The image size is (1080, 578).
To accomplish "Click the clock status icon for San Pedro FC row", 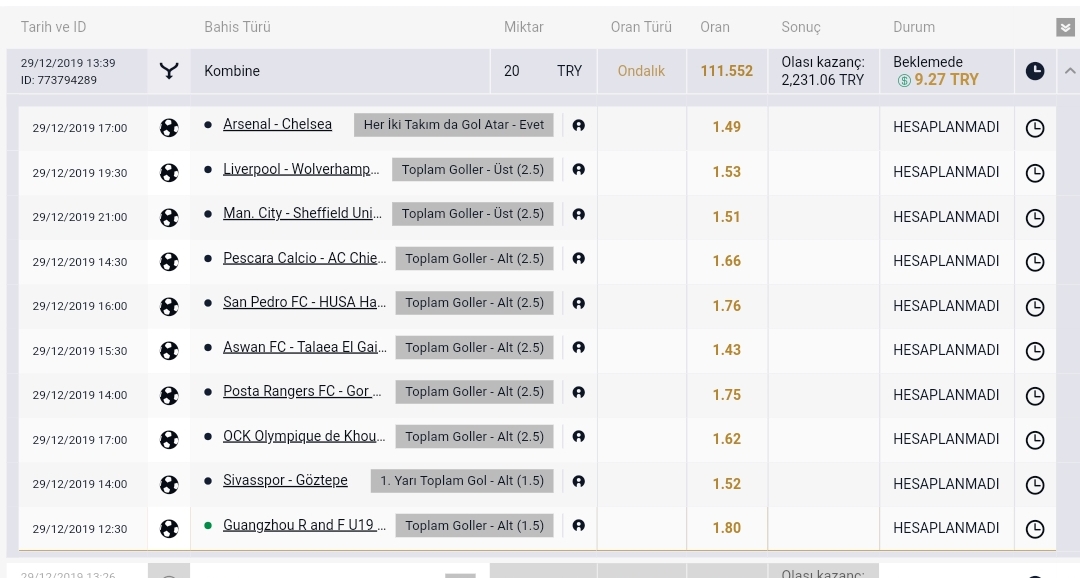I will pos(1035,306).
